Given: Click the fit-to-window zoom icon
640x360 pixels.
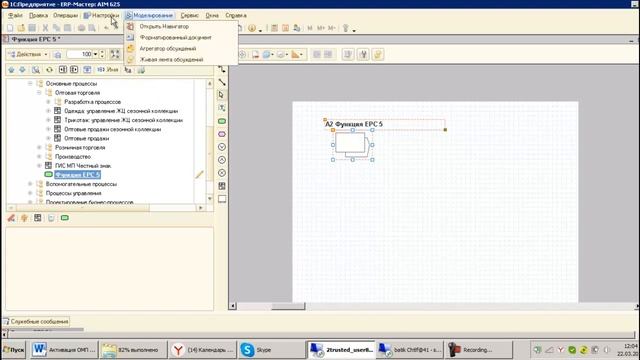Looking at the screenshot, I should [115, 54].
